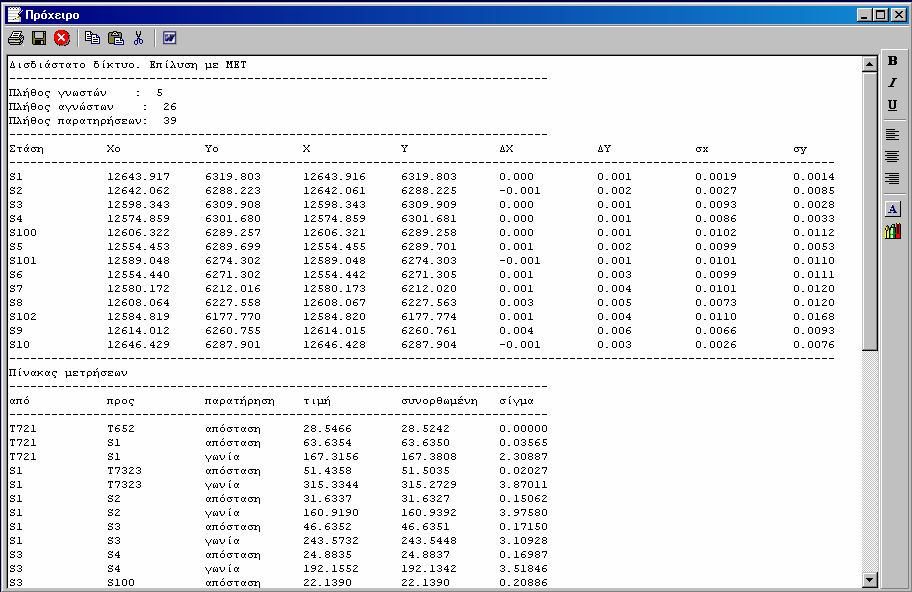The image size is (912, 592).
Task: Copy selected text with the copy icon
Action: tap(92, 38)
